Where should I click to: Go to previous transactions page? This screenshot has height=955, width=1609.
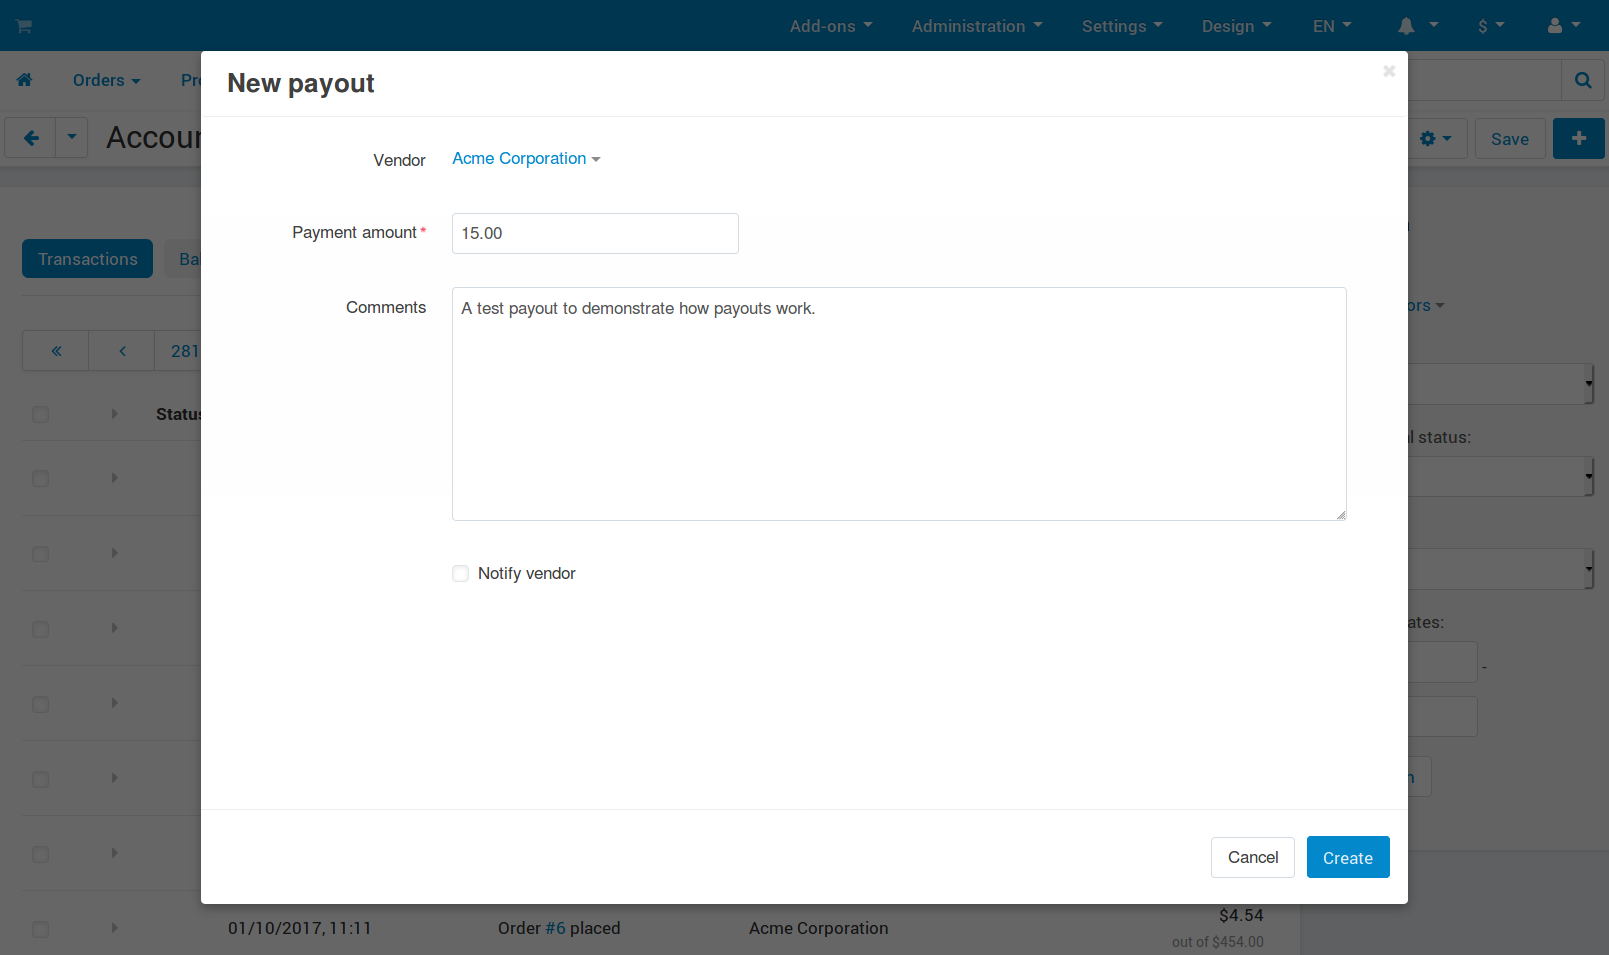pos(122,351)
